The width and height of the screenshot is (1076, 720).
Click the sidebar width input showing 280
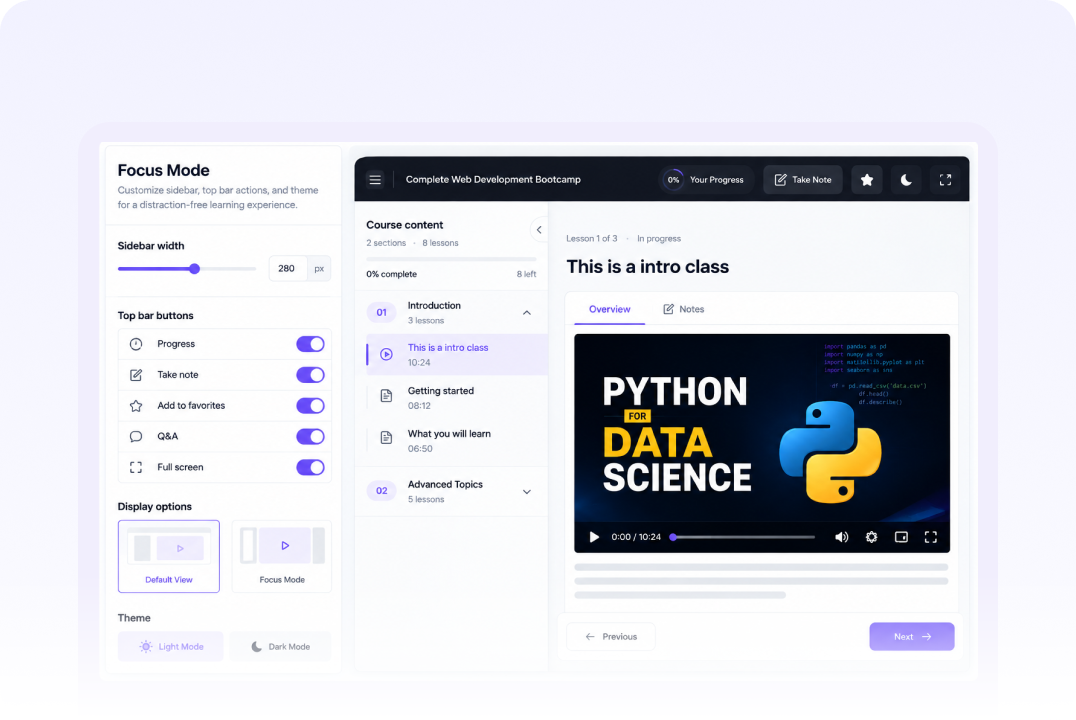tap(288, 268)
